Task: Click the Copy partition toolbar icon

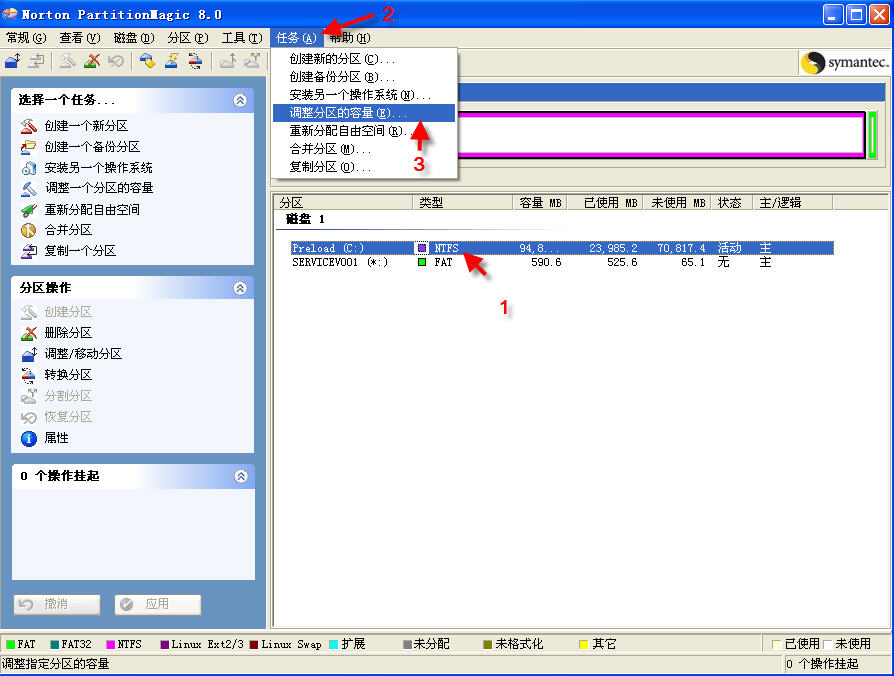Action: pos(36,61)
